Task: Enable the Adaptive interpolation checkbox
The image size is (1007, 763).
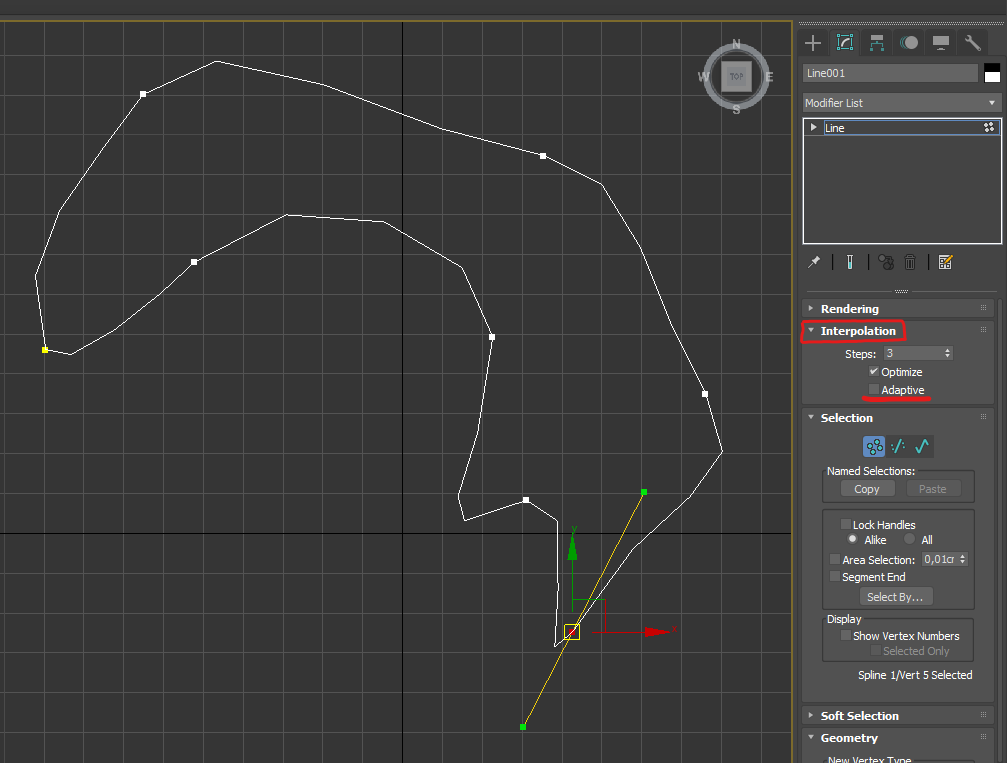Action: (874, 390)
